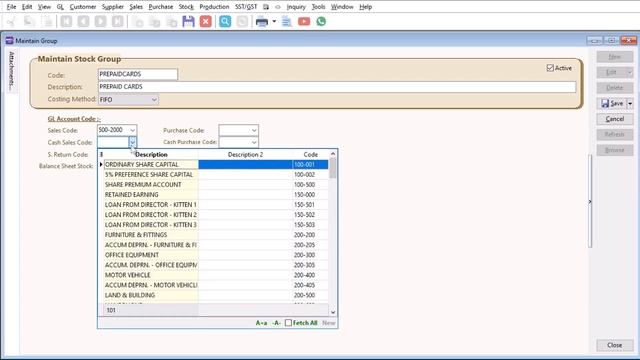
Task: Open the File menu
Action: [x=11, y=7]
